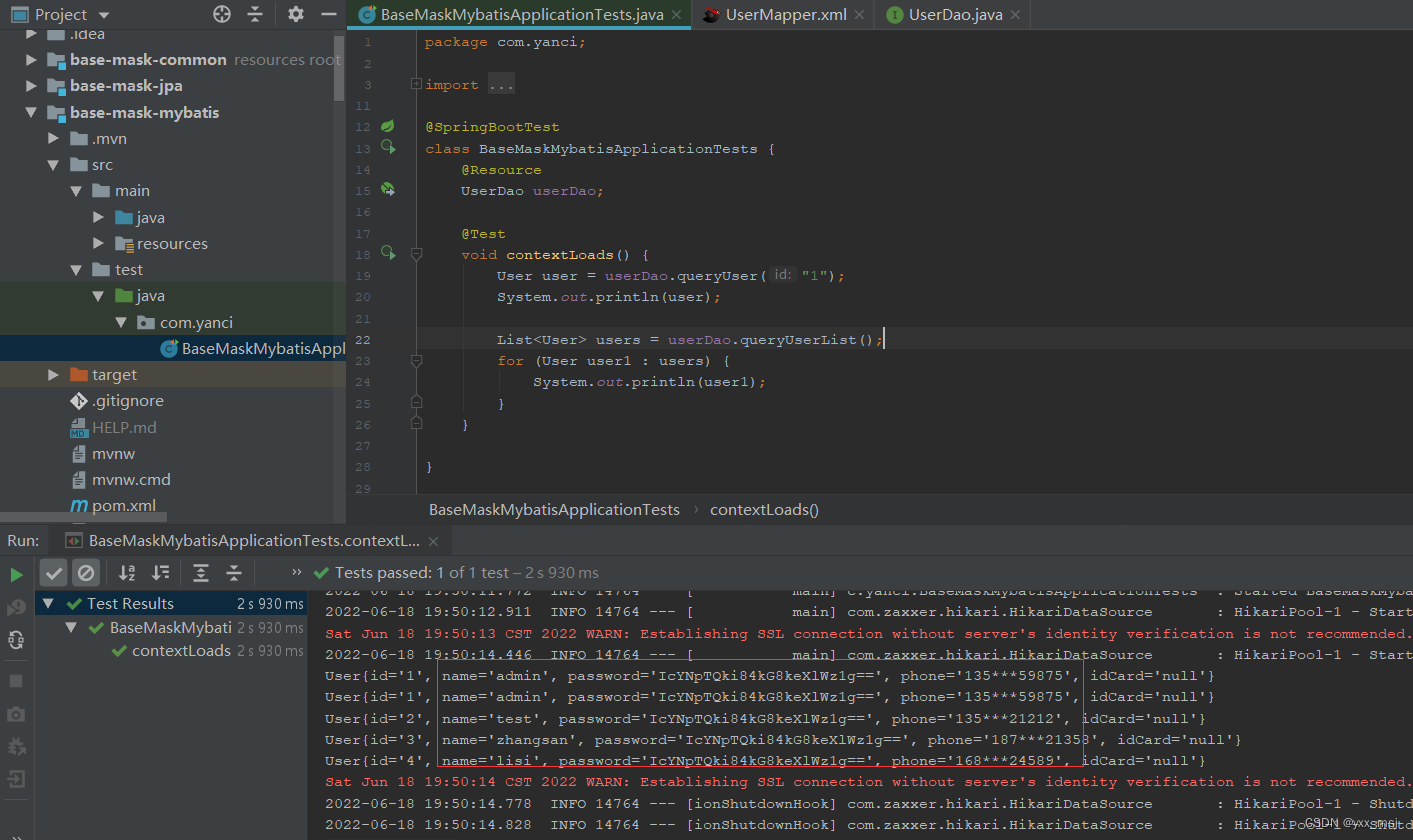1413x840 pixels.
Task: Click the Exit icon in Run sidebar
Action: (16, 780)
